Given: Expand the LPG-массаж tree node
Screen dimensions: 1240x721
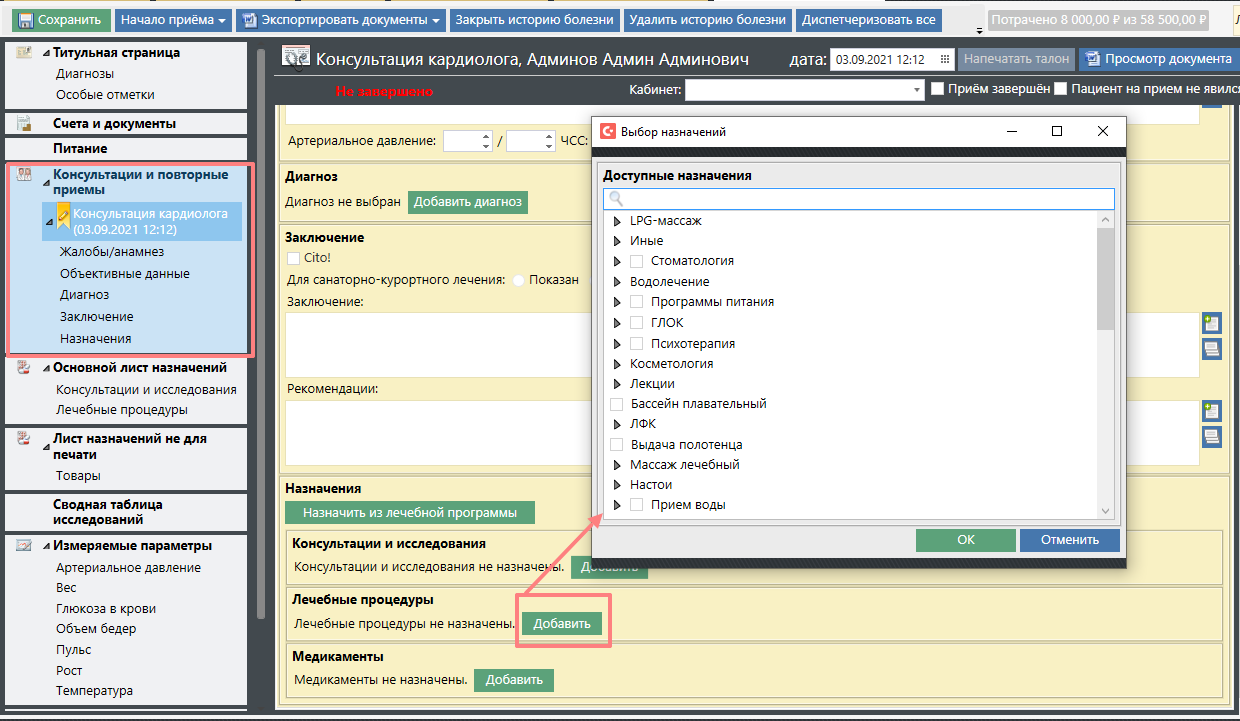Looking at the screenshot, I should (x=617, y=220).
